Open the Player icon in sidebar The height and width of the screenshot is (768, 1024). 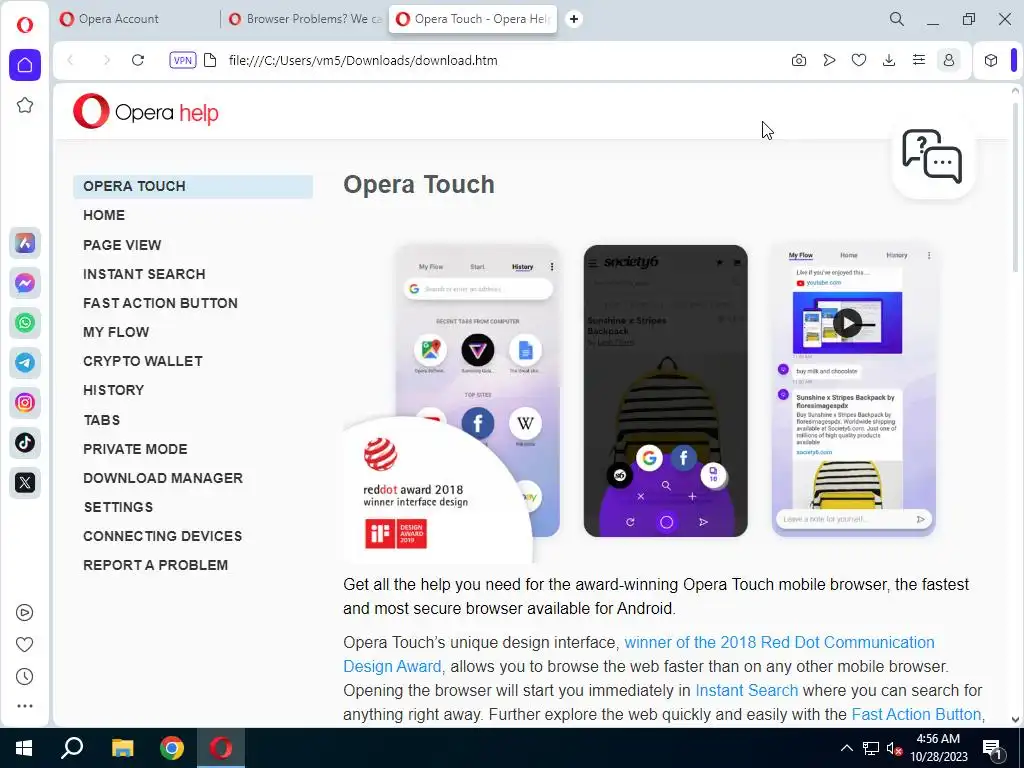(25, 613)
